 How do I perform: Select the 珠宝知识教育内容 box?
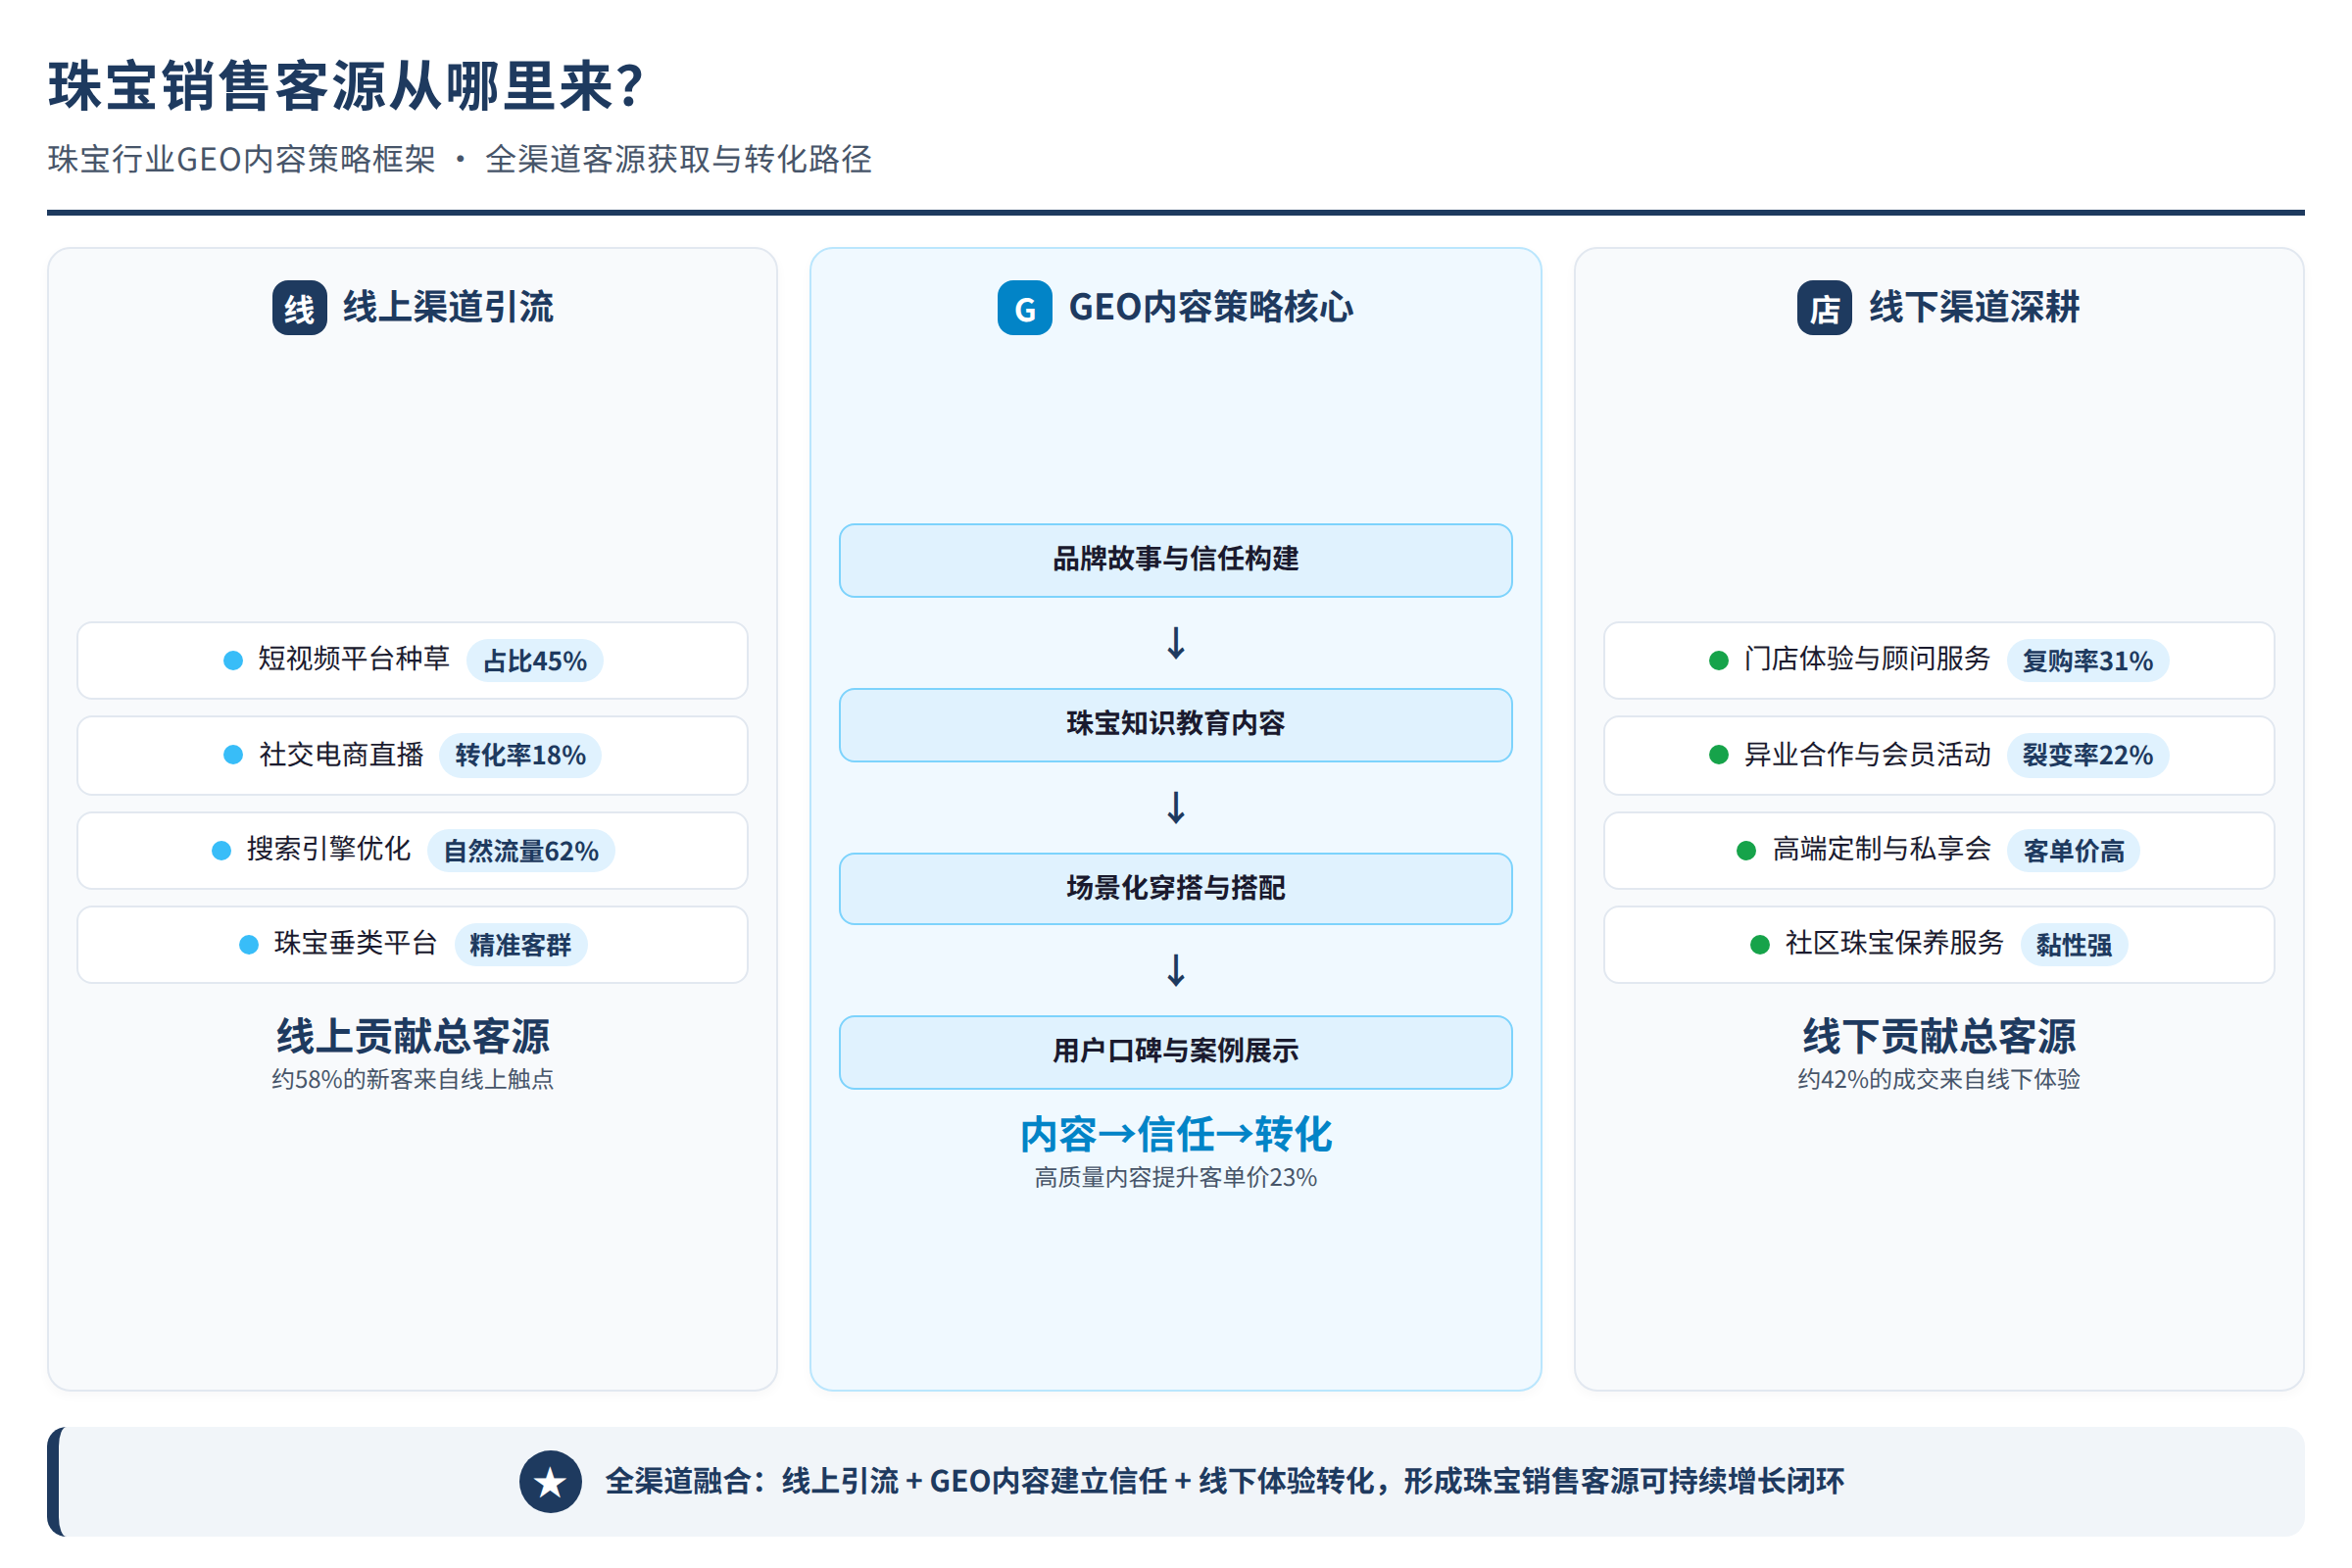(x=1175, y=725)
